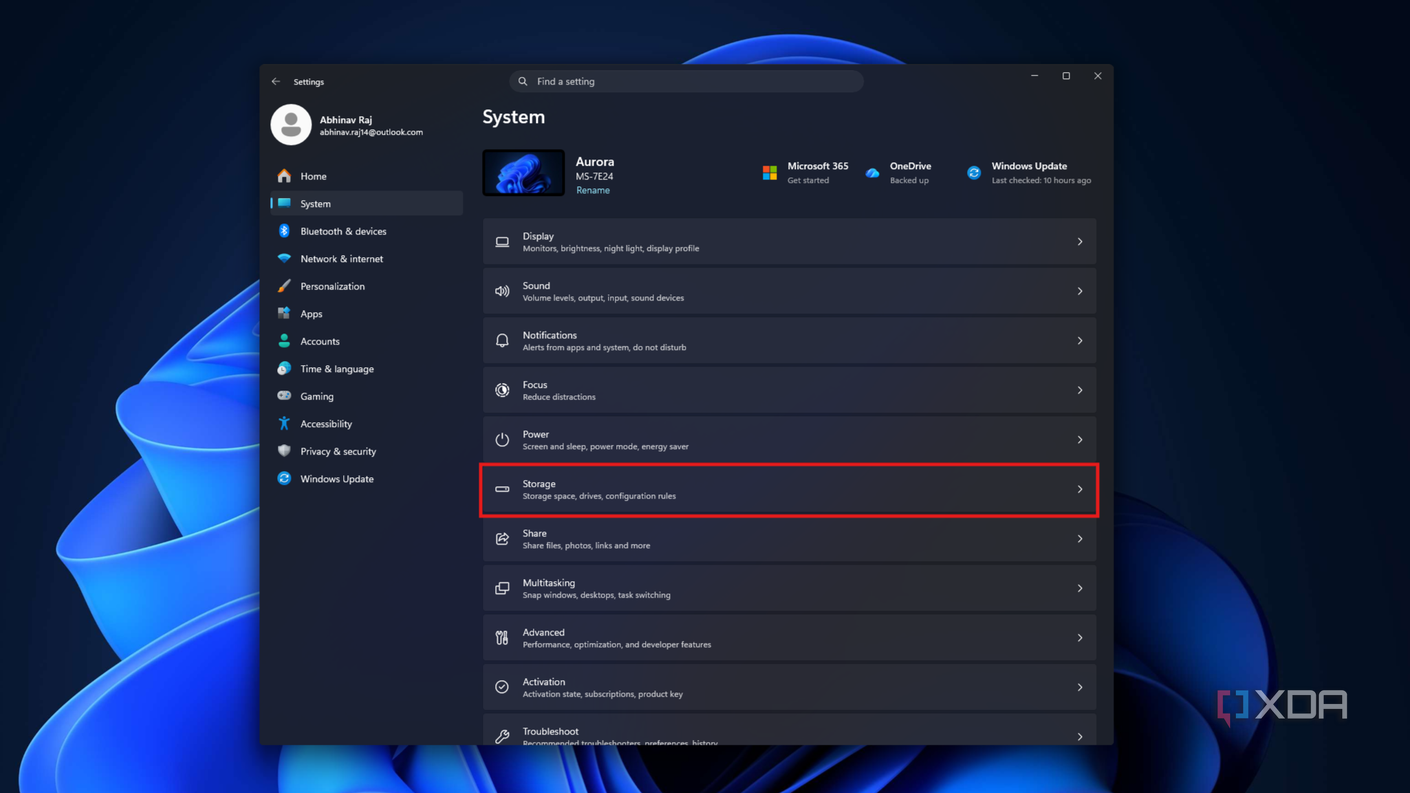This screenshot has height=793, width=1410.
Task: Open Bluetooth & devices settings
Action: pyautogui.click(x=367, y=231)
